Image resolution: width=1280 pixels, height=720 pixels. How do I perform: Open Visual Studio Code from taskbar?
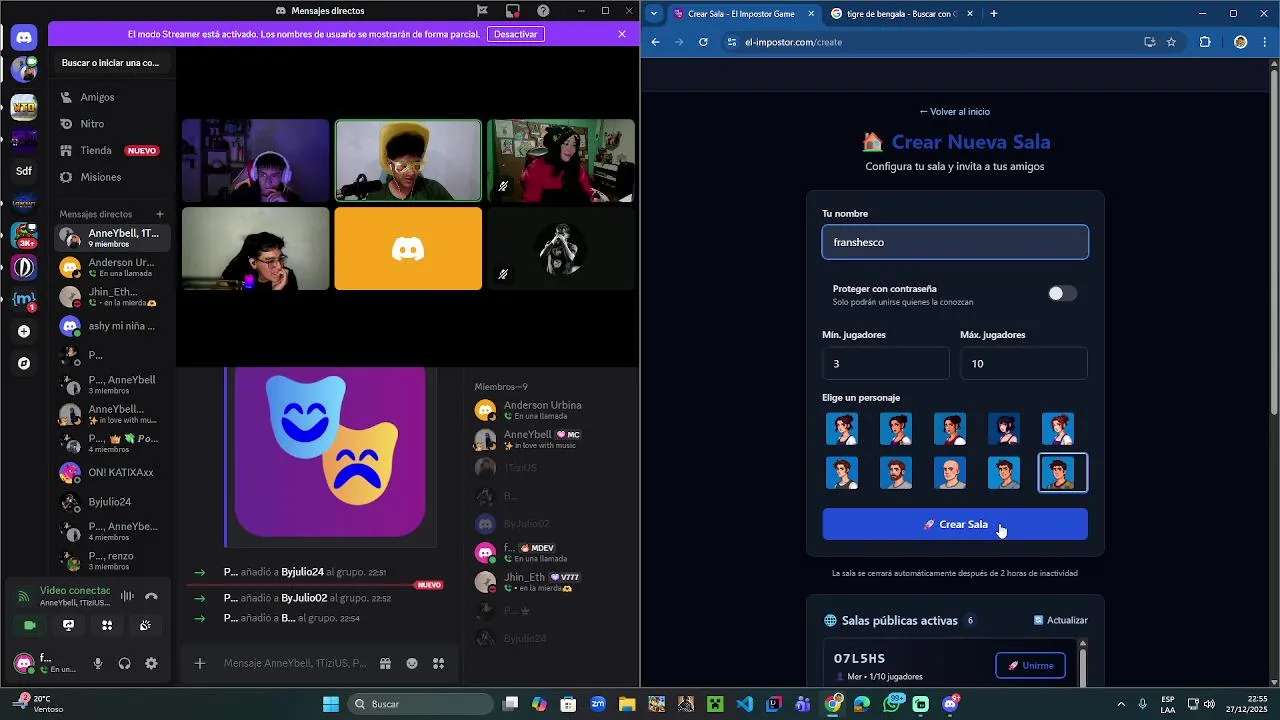coord(744,704)
